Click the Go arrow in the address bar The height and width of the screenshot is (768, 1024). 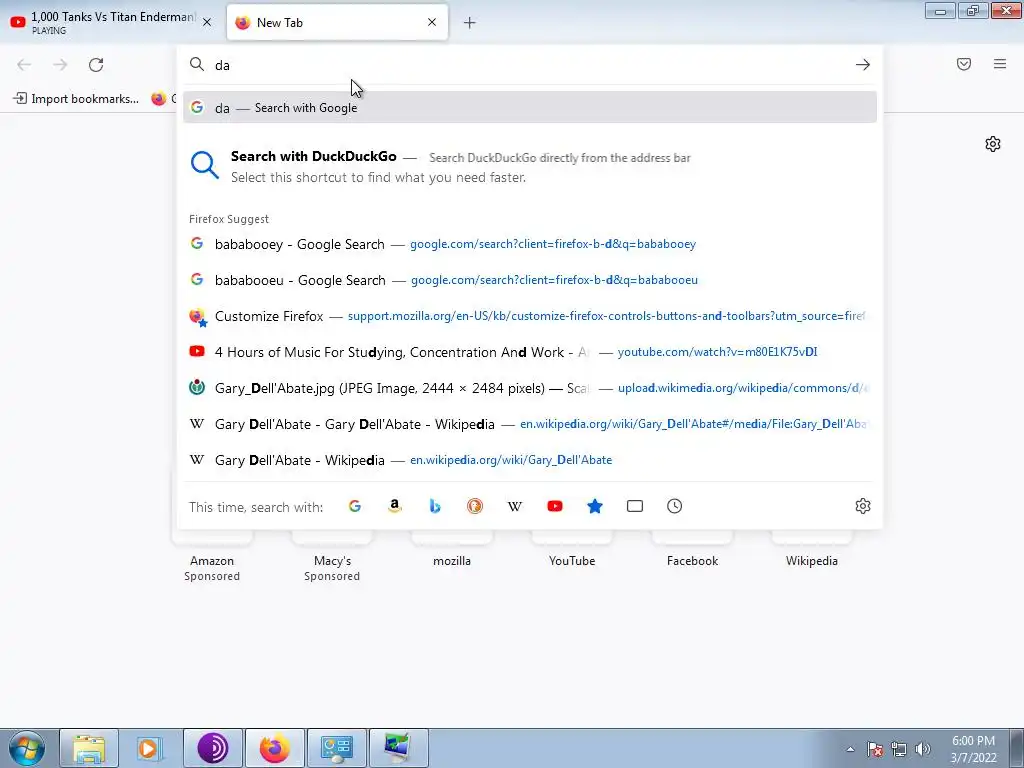tap(863, 65)
